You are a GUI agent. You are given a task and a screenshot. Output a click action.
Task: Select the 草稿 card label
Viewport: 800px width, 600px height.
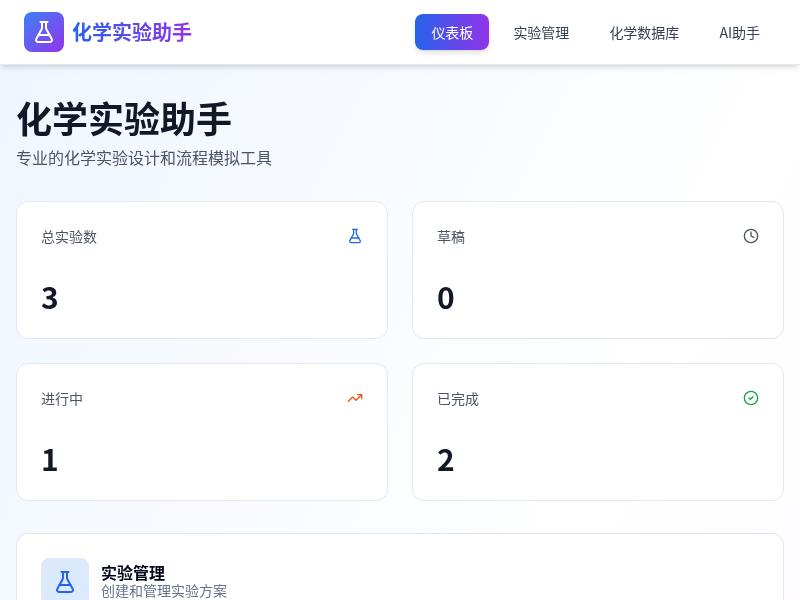[x=451, y=237]
